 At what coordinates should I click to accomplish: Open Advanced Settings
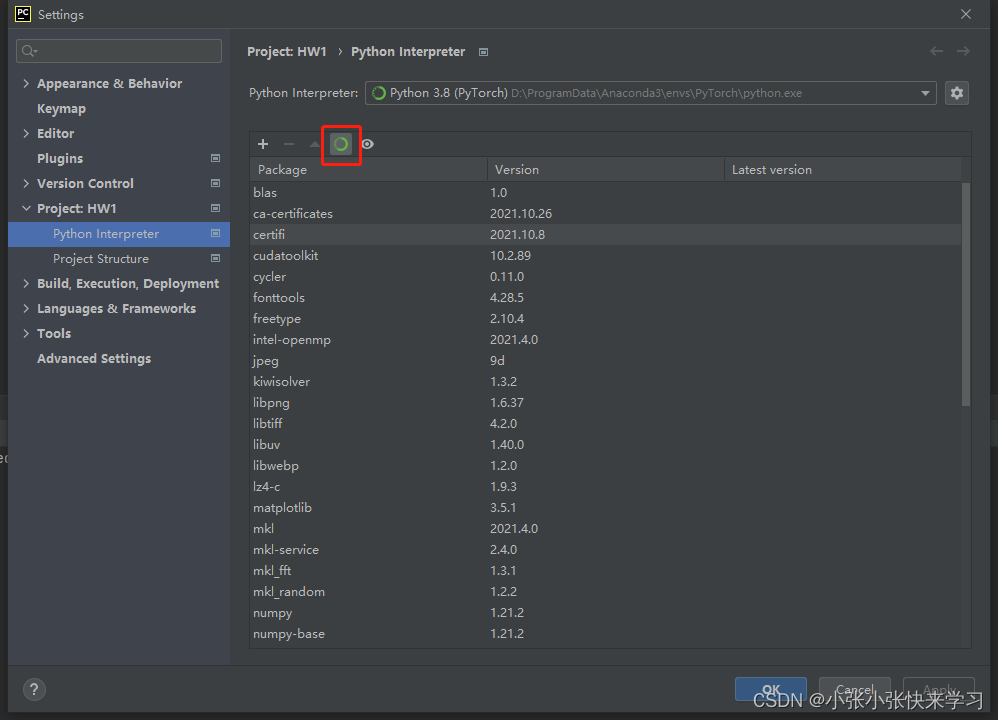[x=94, y=358]
